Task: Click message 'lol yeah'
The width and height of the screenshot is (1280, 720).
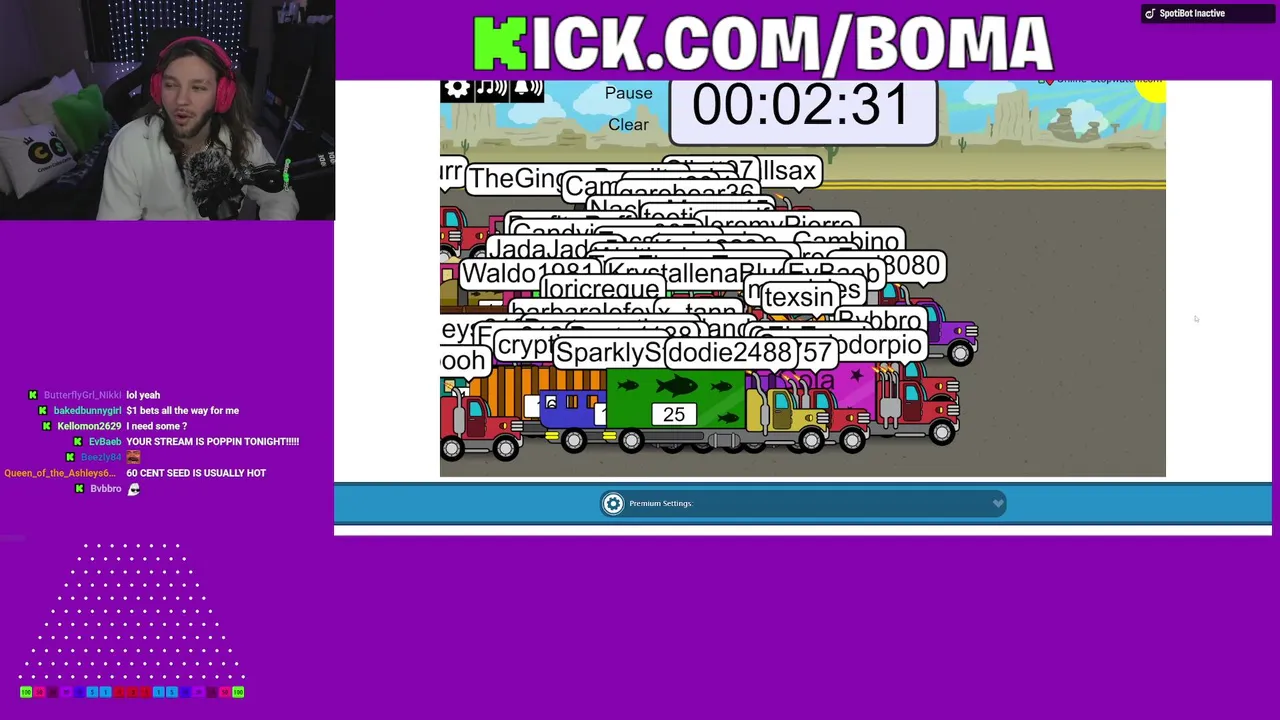Action: (143, 395)
